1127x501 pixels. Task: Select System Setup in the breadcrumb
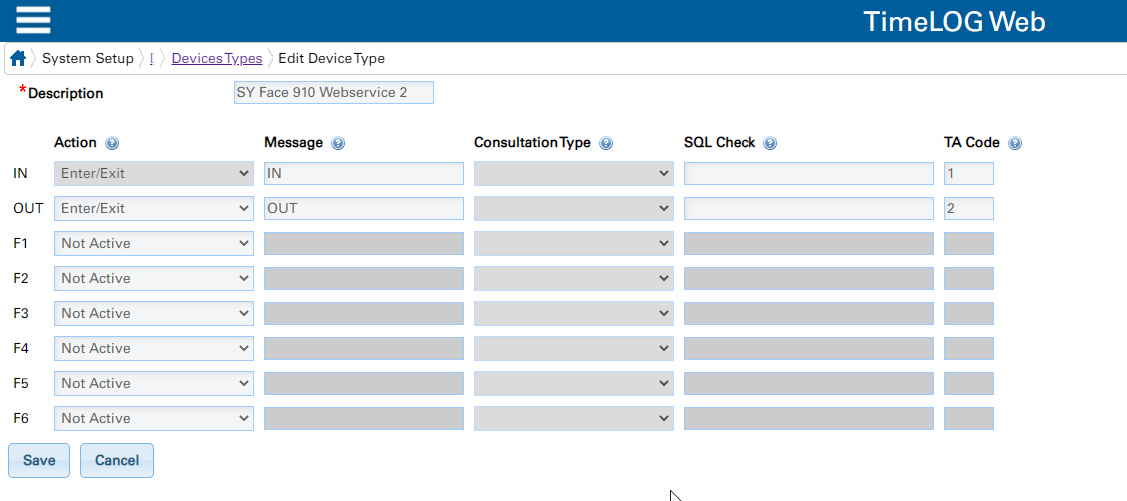click(88, 58)
